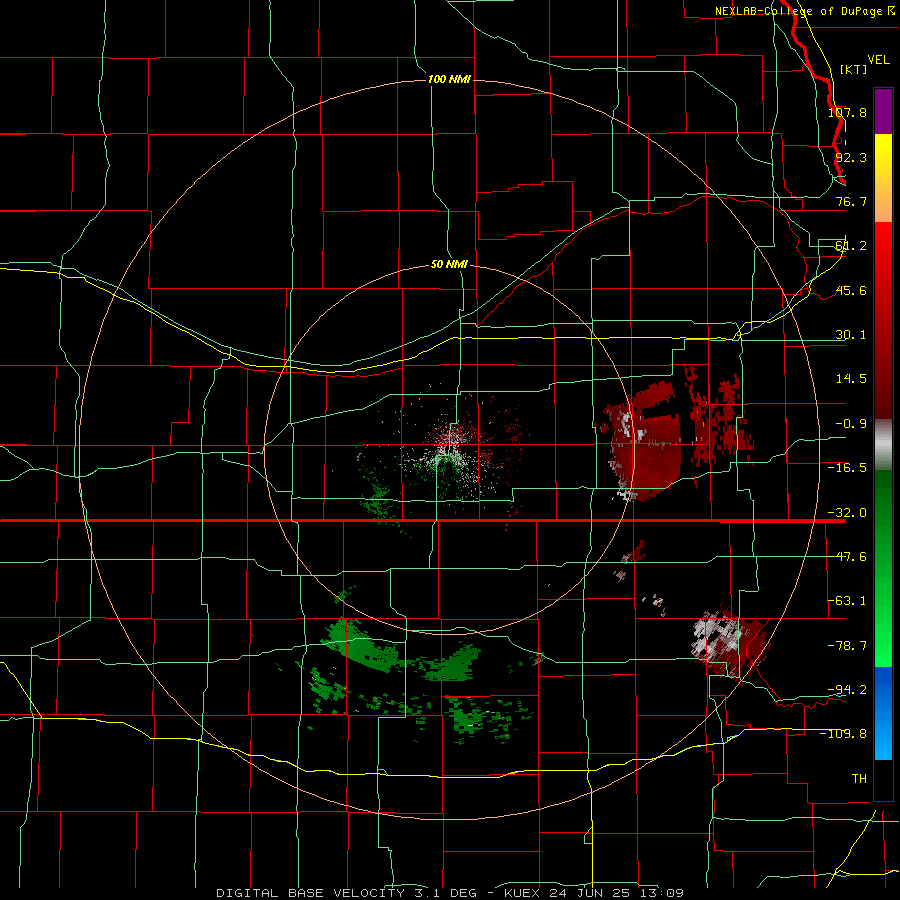Click the 100 NMI range ring label
The image size is (900, 900).
pyautogui.click(x=449, y=79)
